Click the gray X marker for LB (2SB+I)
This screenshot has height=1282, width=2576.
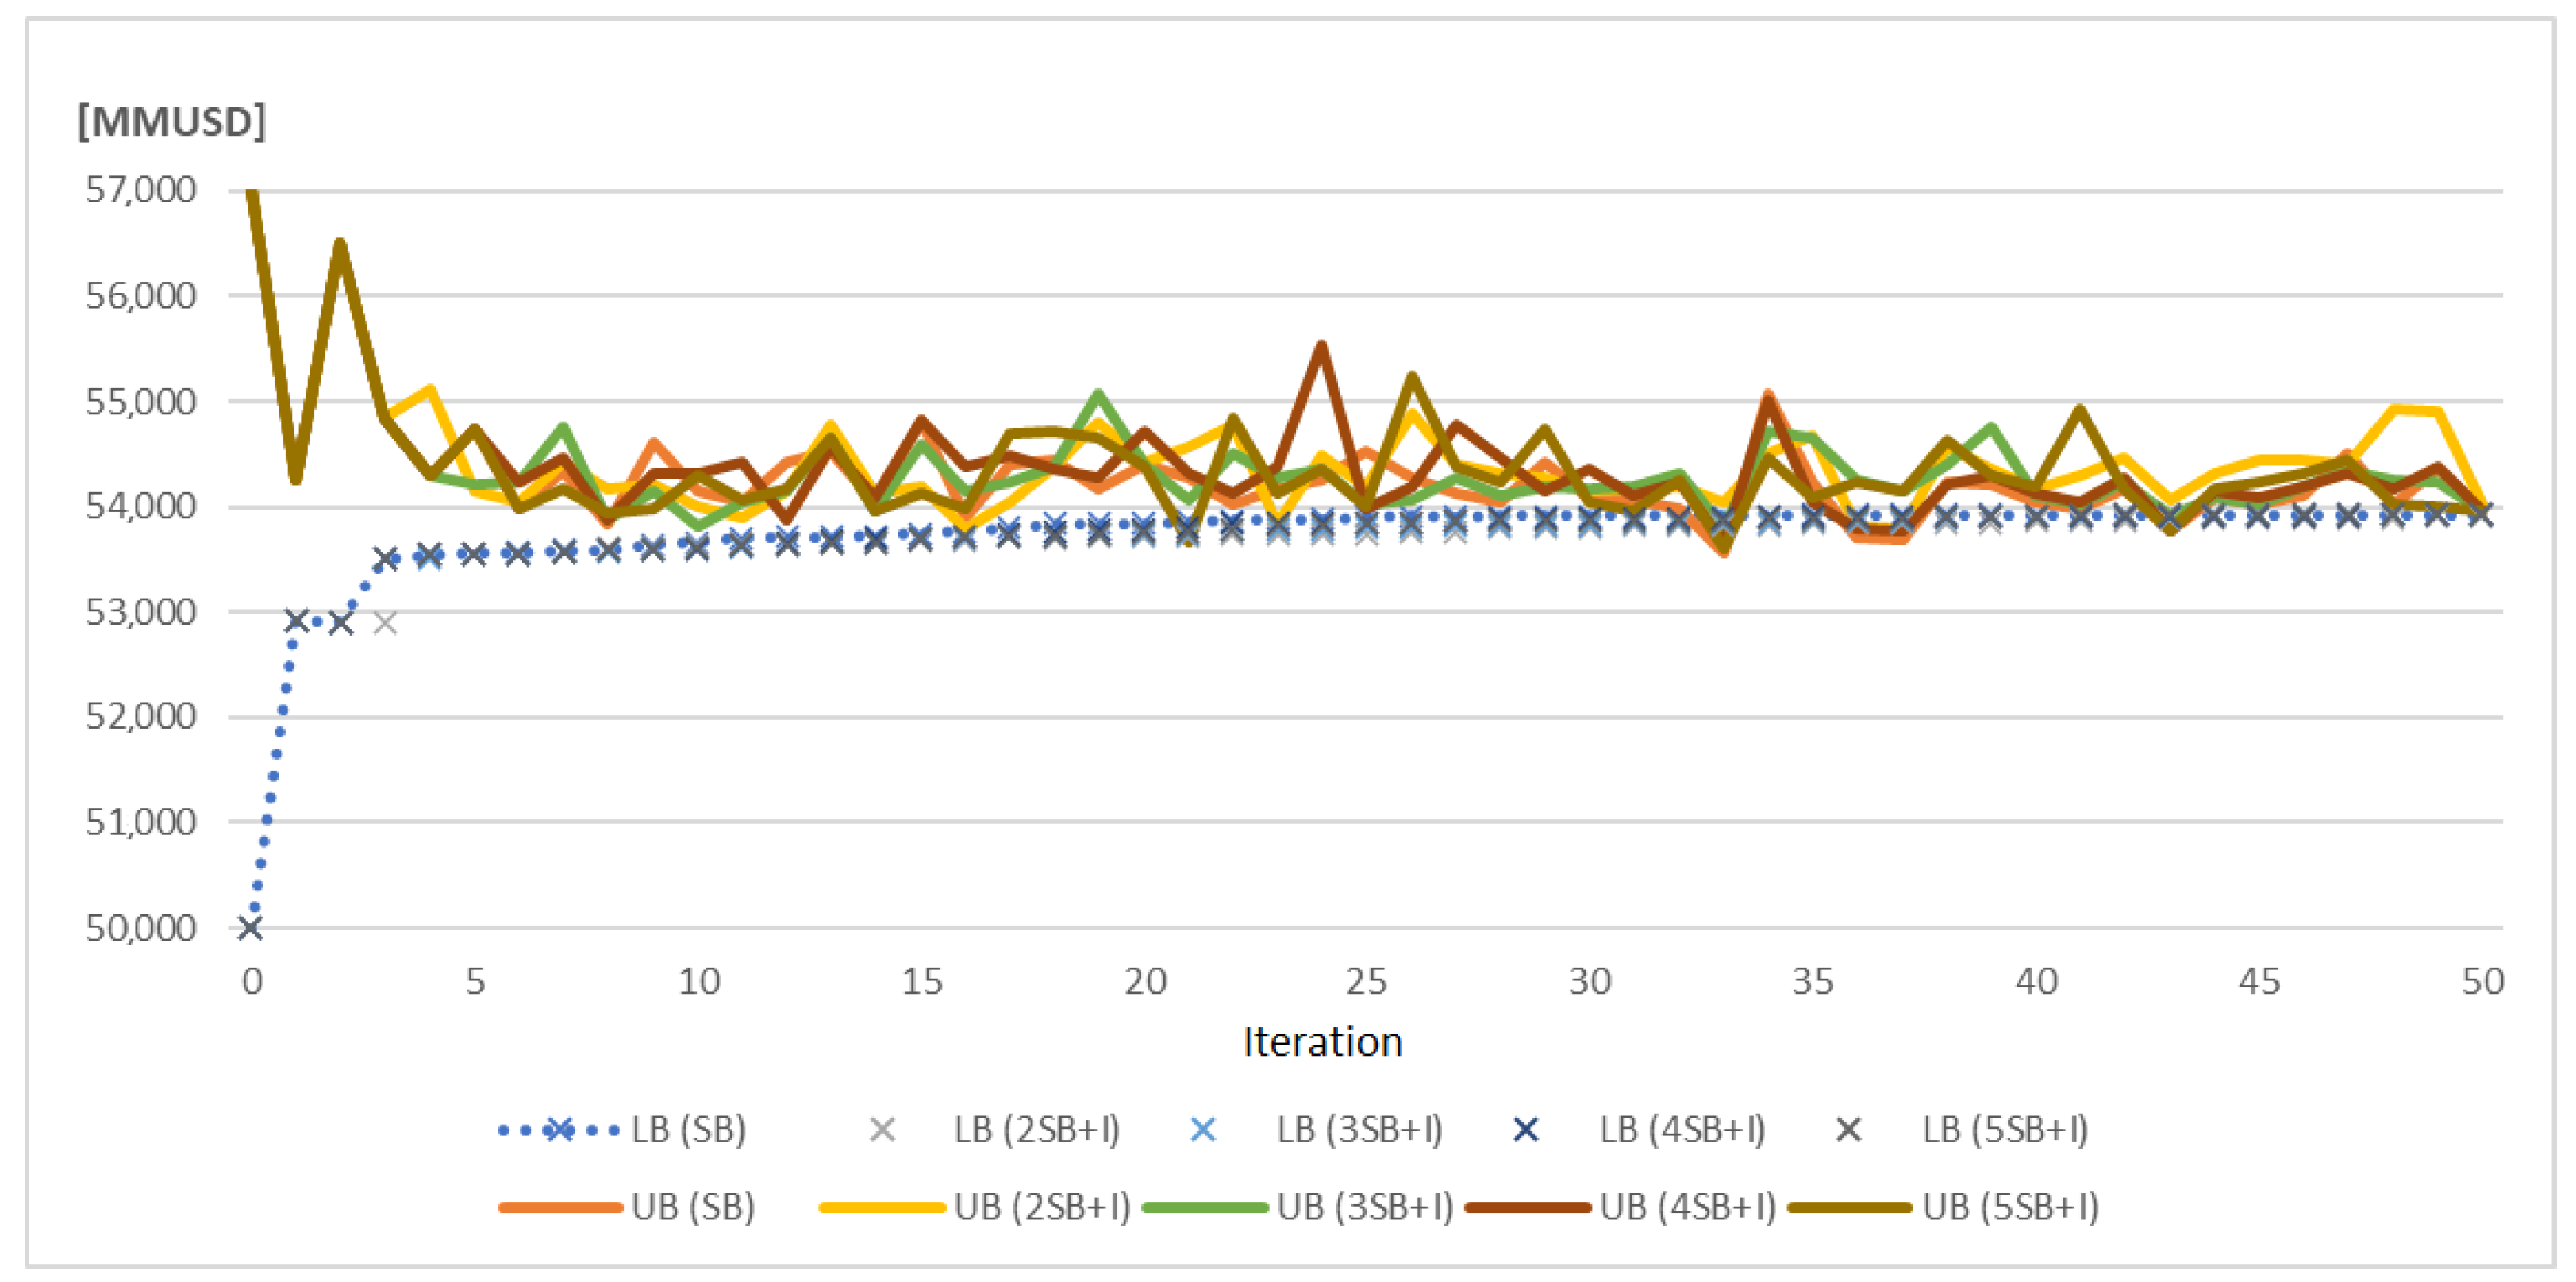click(x=882, y=1130)
